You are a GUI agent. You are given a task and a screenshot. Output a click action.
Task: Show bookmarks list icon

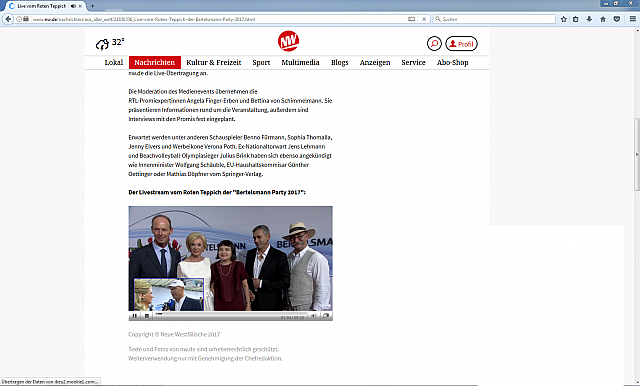(576, 19)
